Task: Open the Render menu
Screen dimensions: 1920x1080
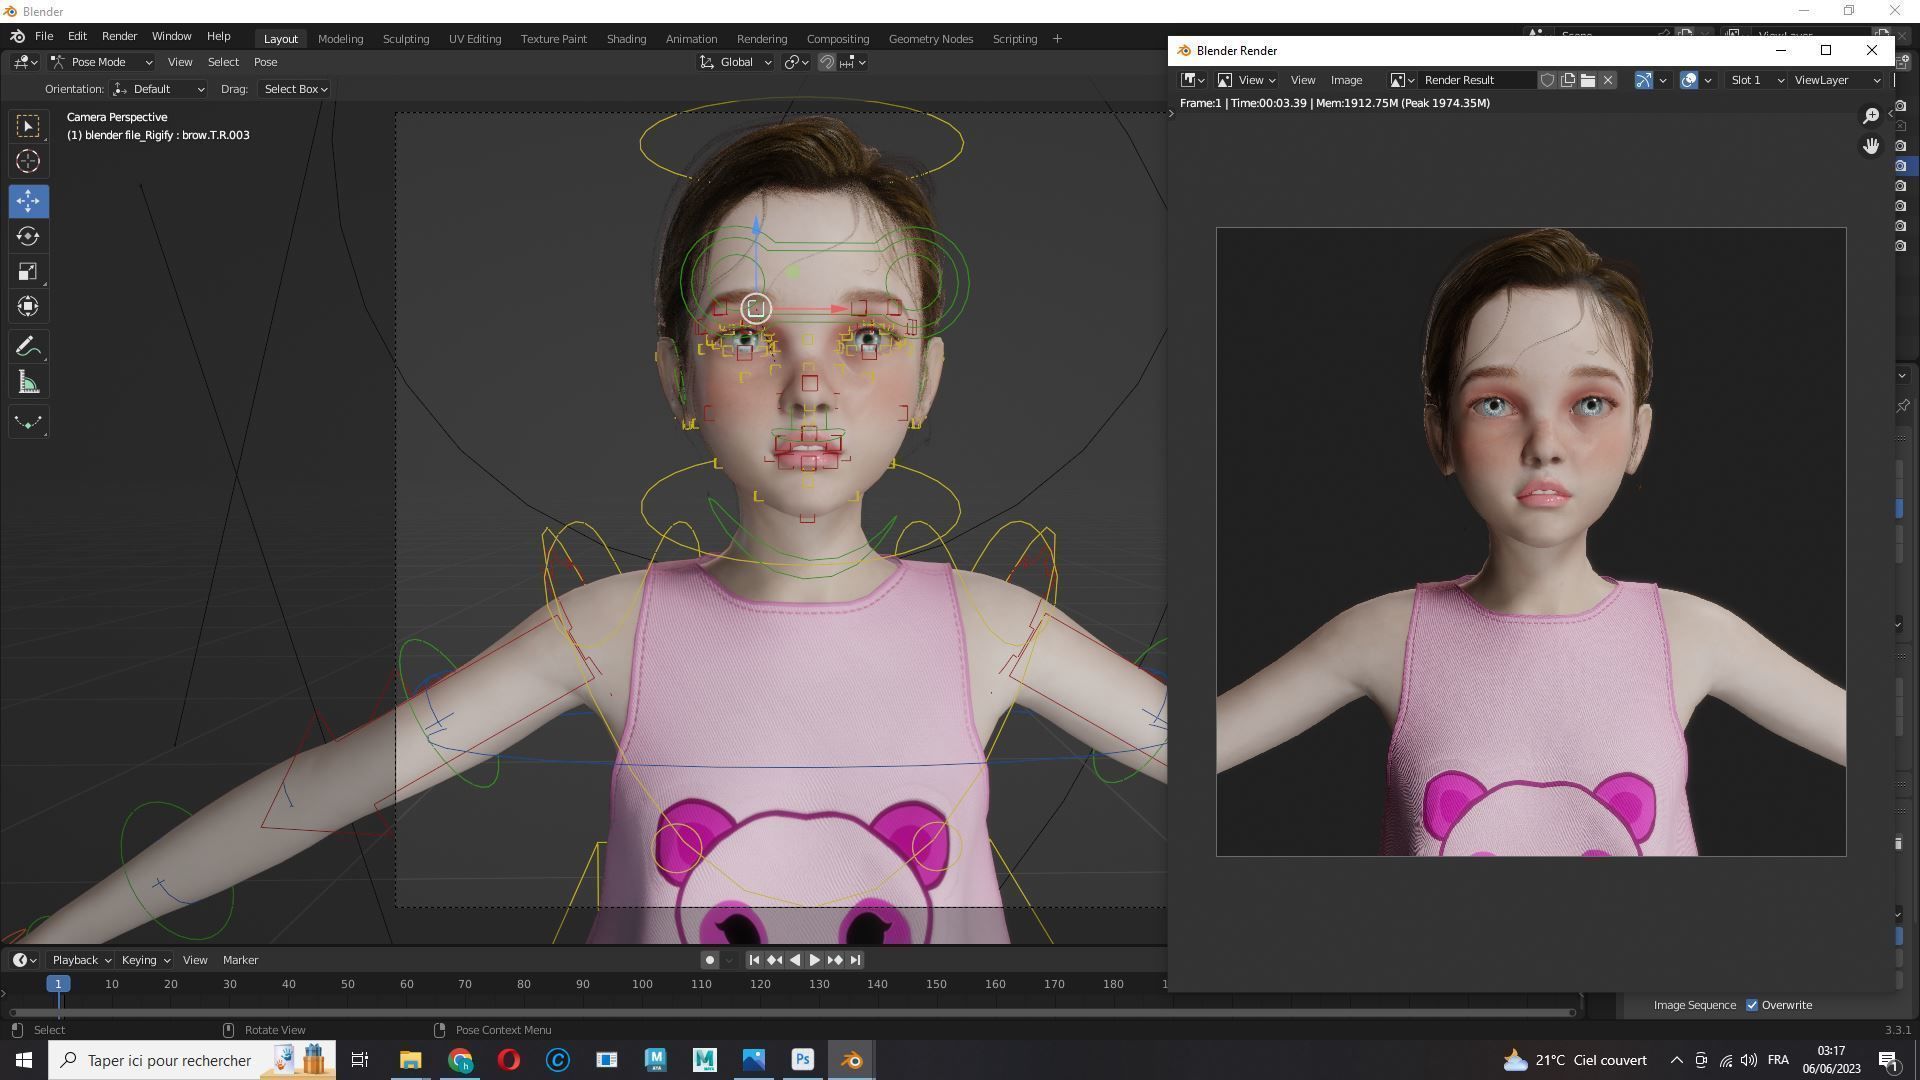Action: (119, 36)
